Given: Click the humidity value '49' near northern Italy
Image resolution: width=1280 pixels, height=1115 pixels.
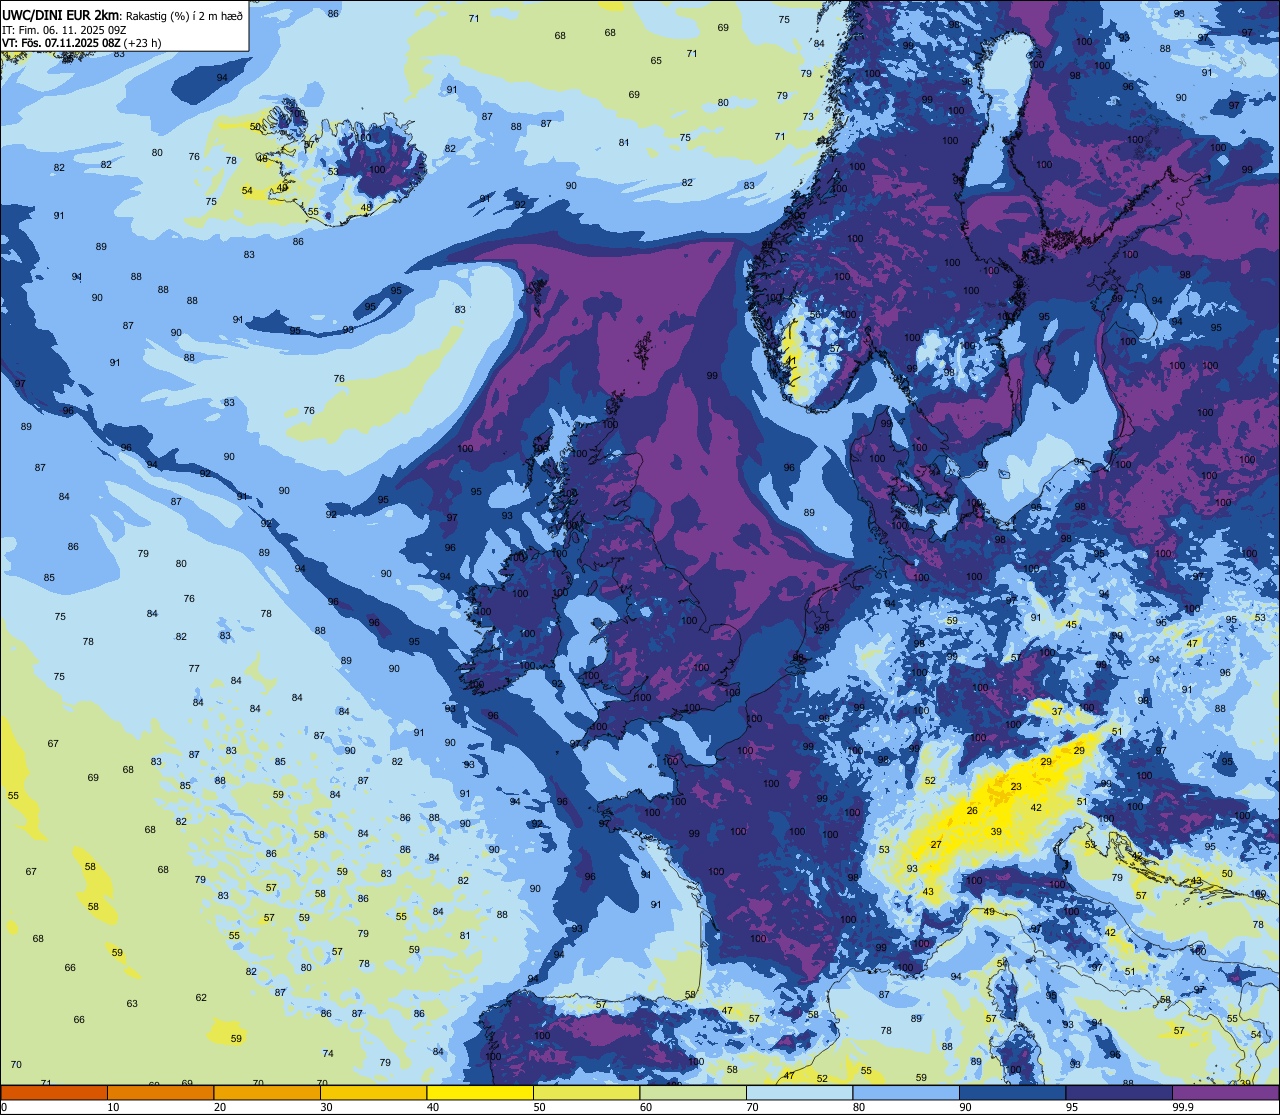Looking at the screenshot, I should pyautogui.click(x=989, y=911).
